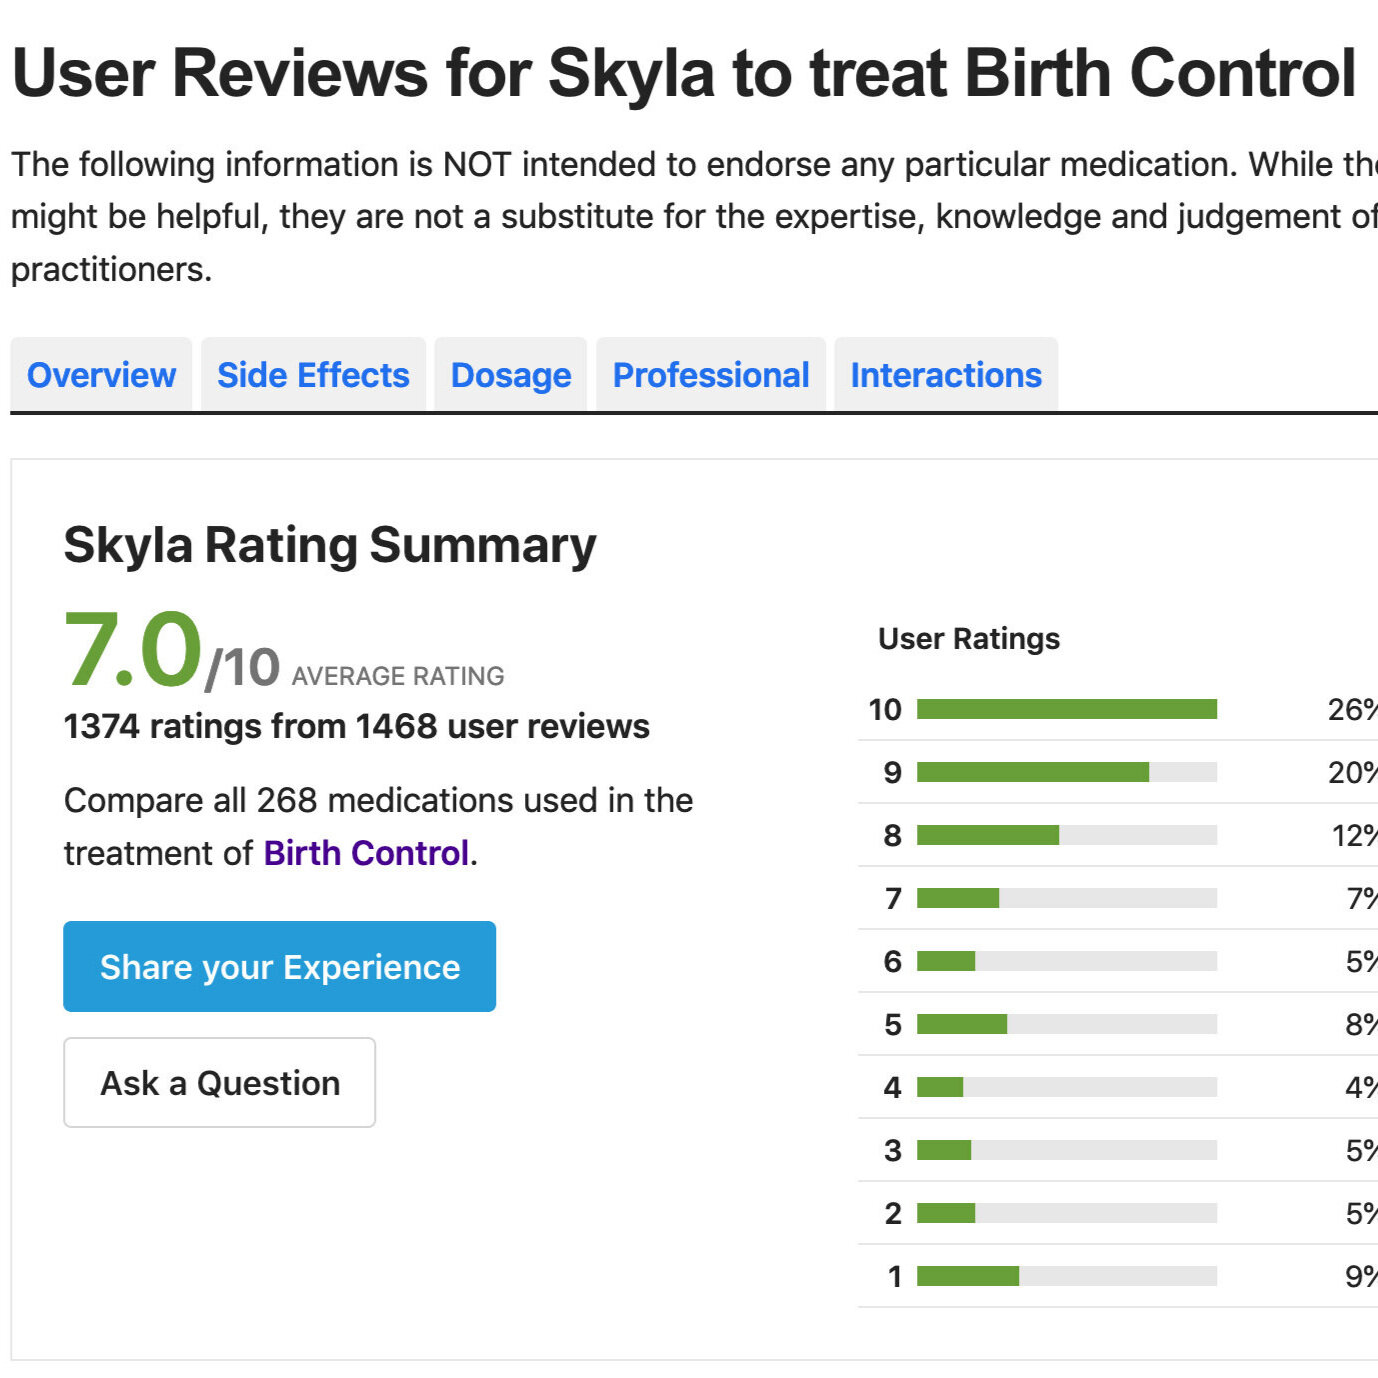Screen dimensions: 1378x1378
Task: Click the rating 9 progress bar
Action: pos(1067,772)
